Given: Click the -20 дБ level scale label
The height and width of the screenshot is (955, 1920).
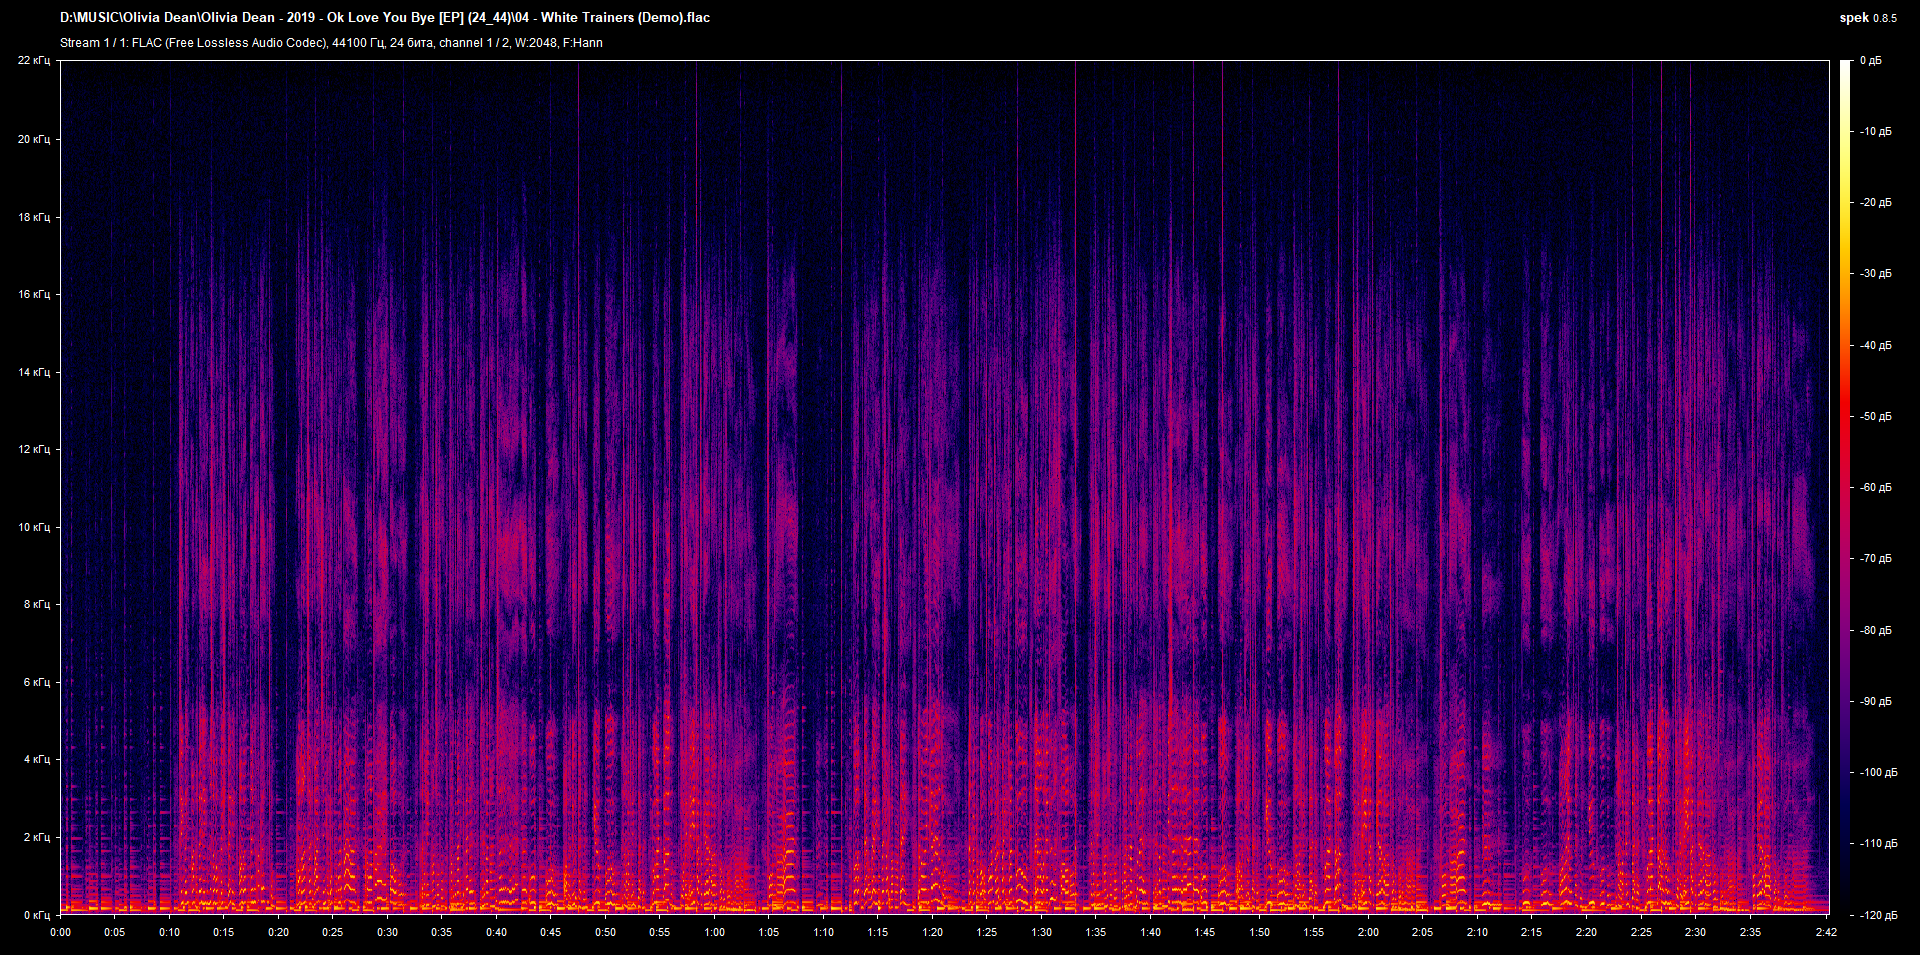Looking at the screenshot, I should 1876,203.
